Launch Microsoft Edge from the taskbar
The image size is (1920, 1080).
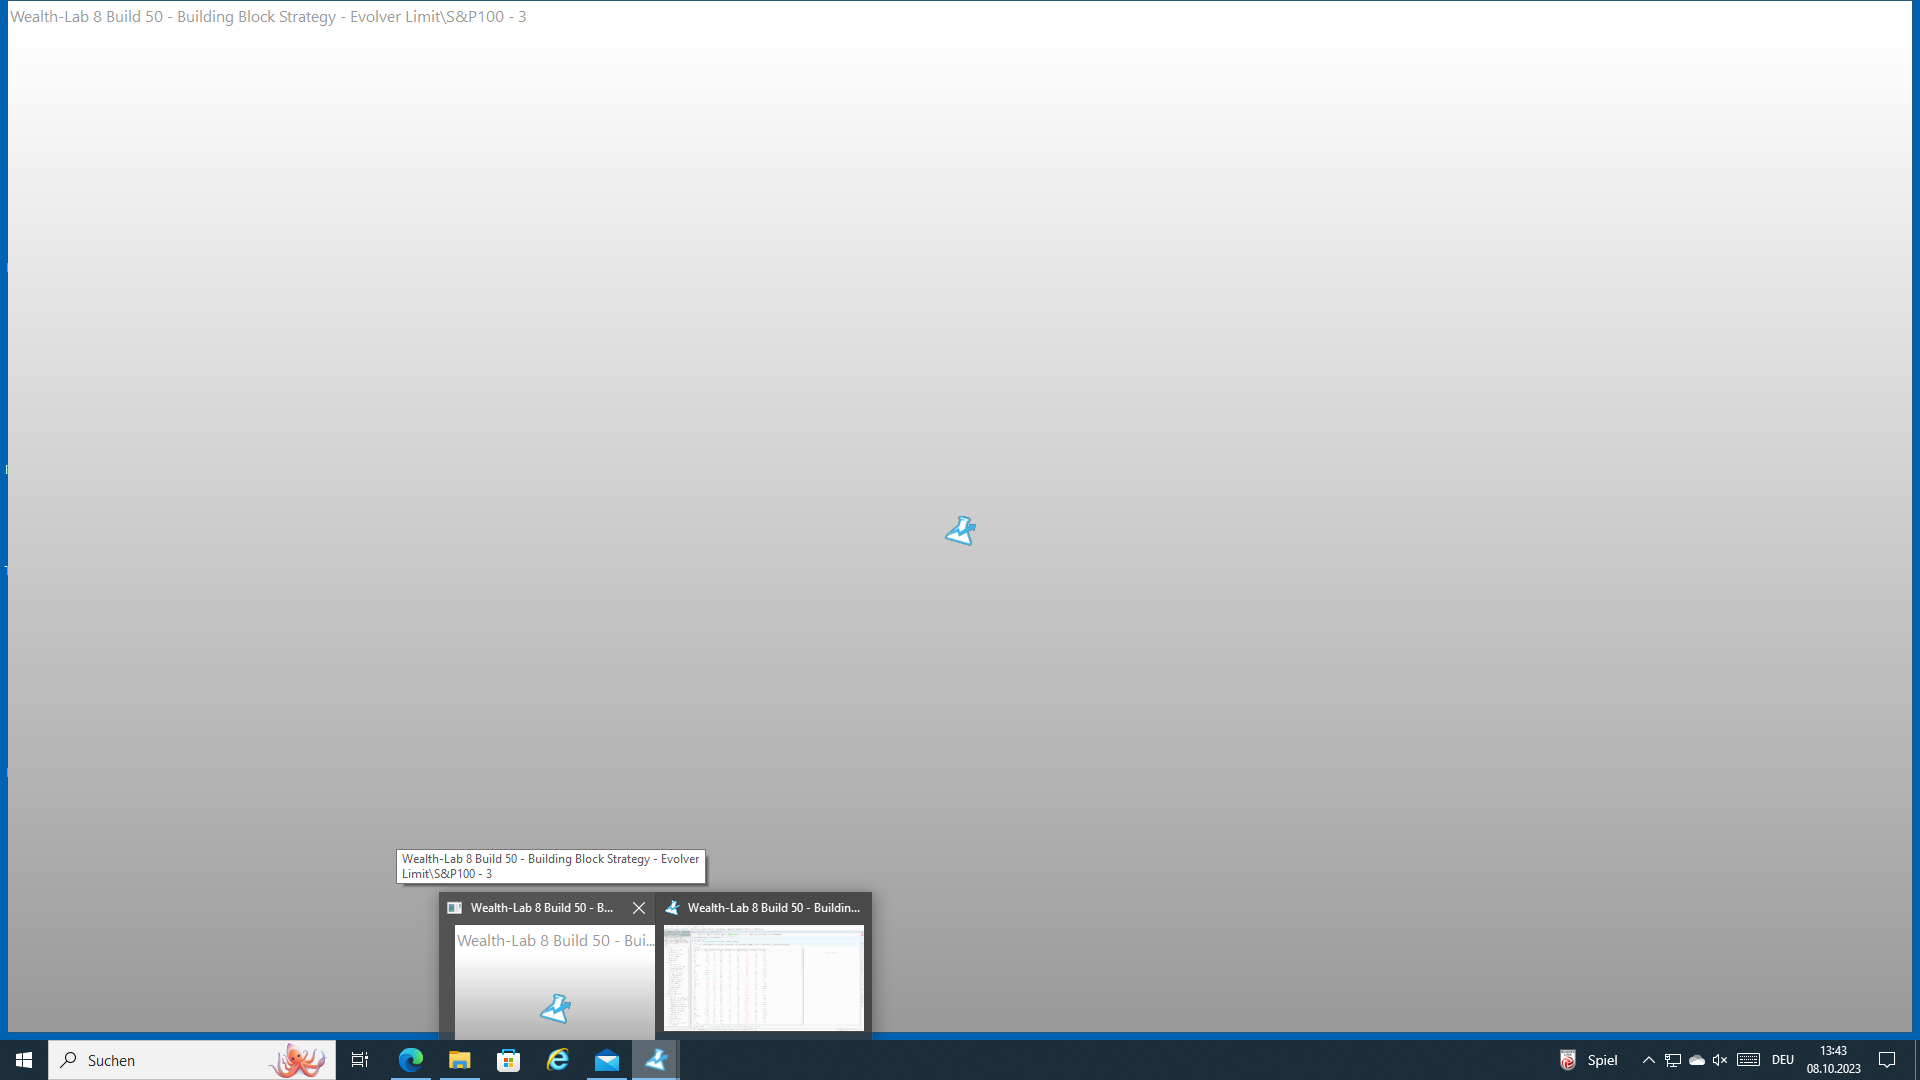click(411, 1060)
